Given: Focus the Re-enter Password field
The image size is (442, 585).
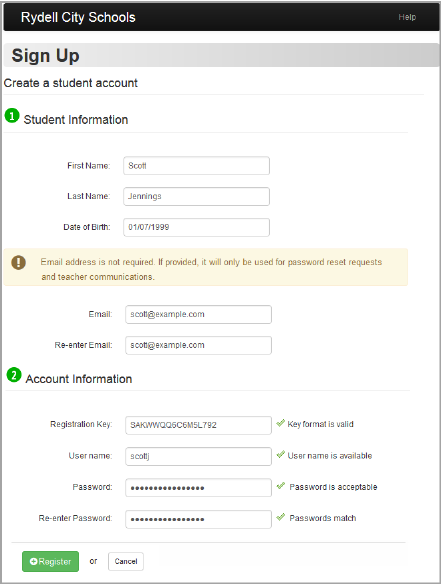Looking at the screenshot, I should [x=198, y=519].
